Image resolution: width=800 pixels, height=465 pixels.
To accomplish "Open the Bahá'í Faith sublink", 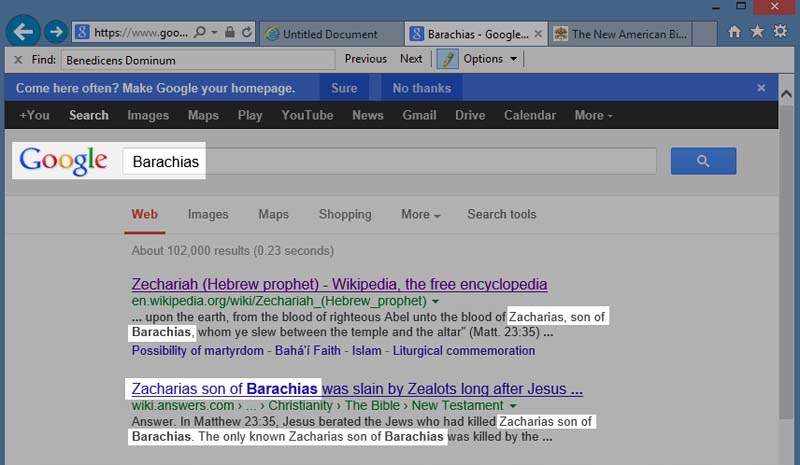I will pos(308,351).
